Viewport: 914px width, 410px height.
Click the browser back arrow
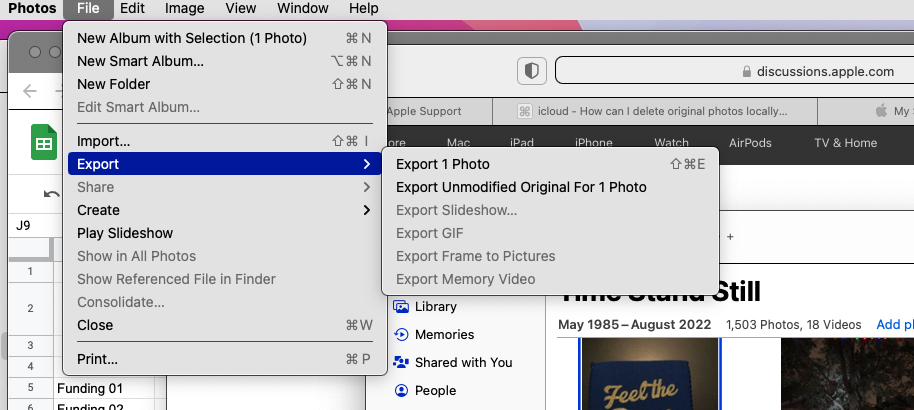(30, 91)
